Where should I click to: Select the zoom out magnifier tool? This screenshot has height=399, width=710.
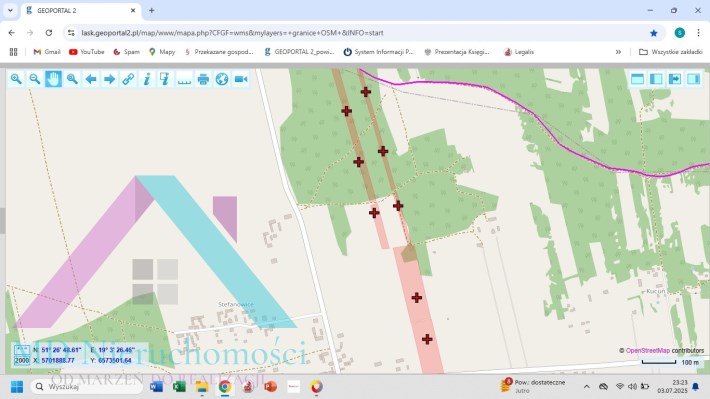(x=34, y=79)
